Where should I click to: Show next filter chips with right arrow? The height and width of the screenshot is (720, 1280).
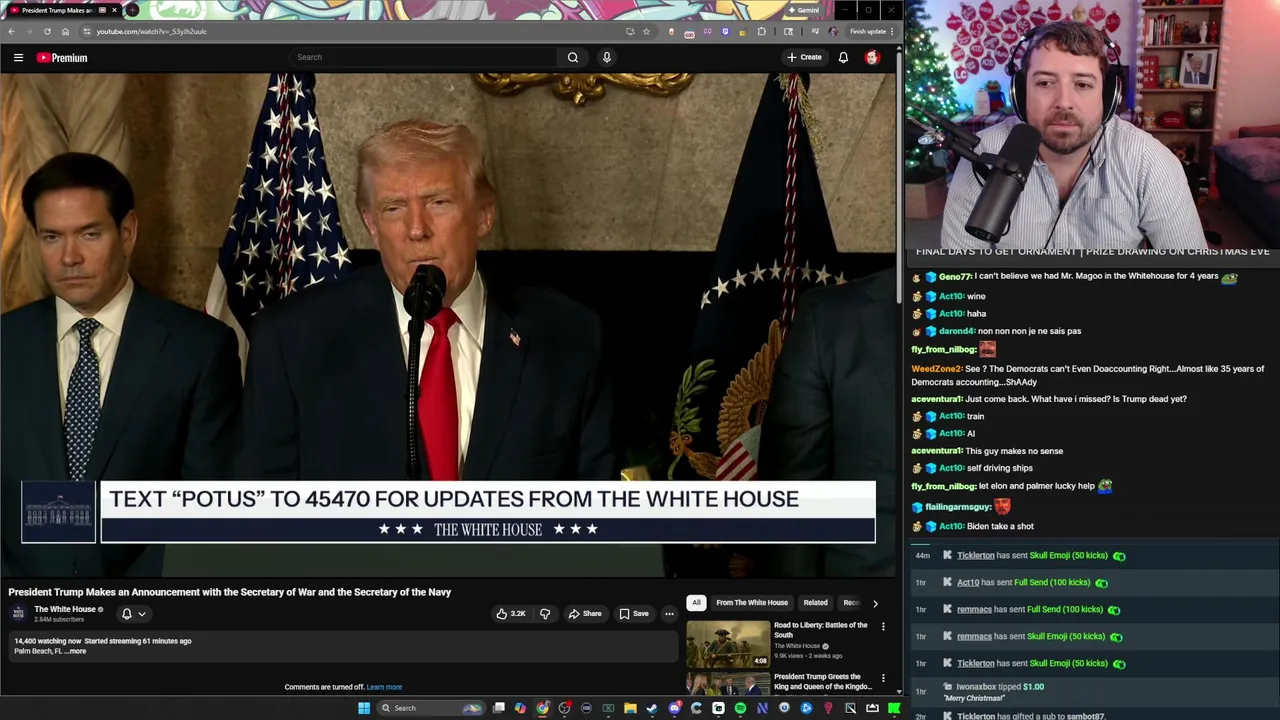(x=875, y=603)
